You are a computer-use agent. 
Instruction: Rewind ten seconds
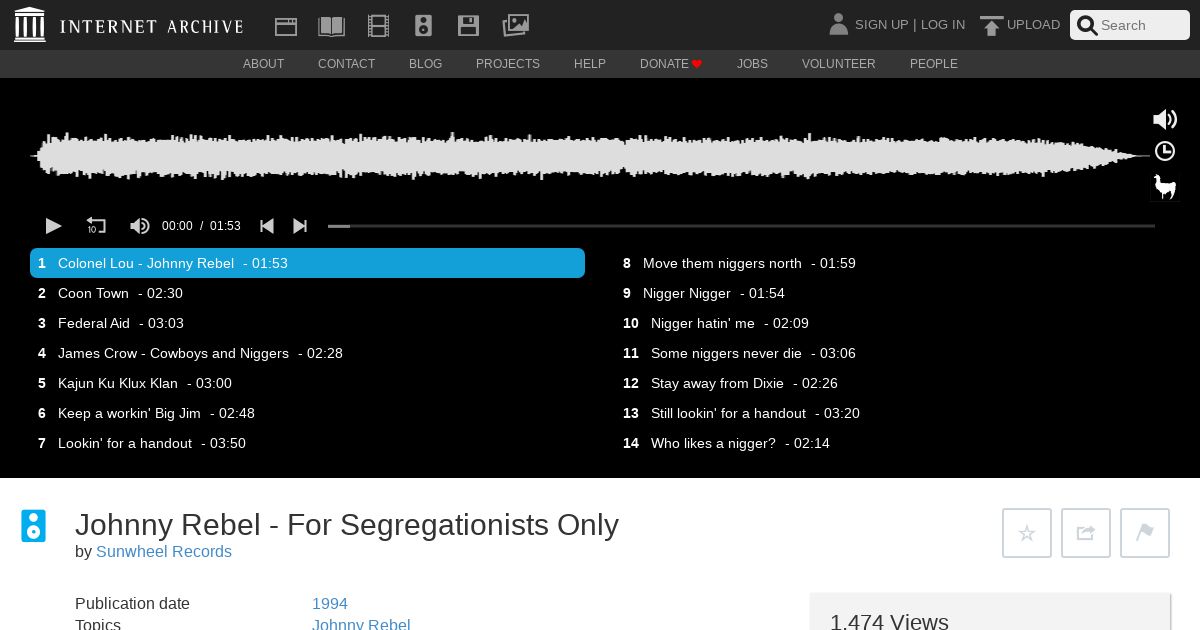click(x=96, y=226)
